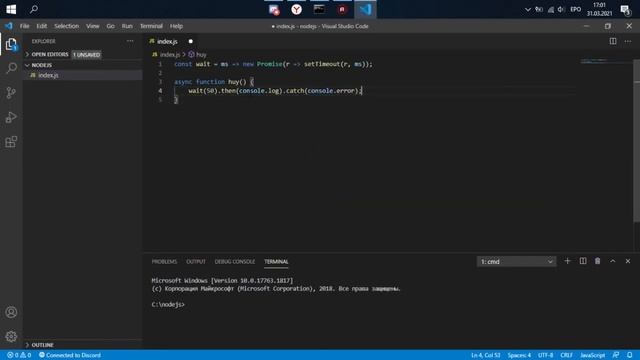Screen dimensions: 640x360
Task: Open the Edit menu
Action: pyautogui.click(x=42, y=26)
